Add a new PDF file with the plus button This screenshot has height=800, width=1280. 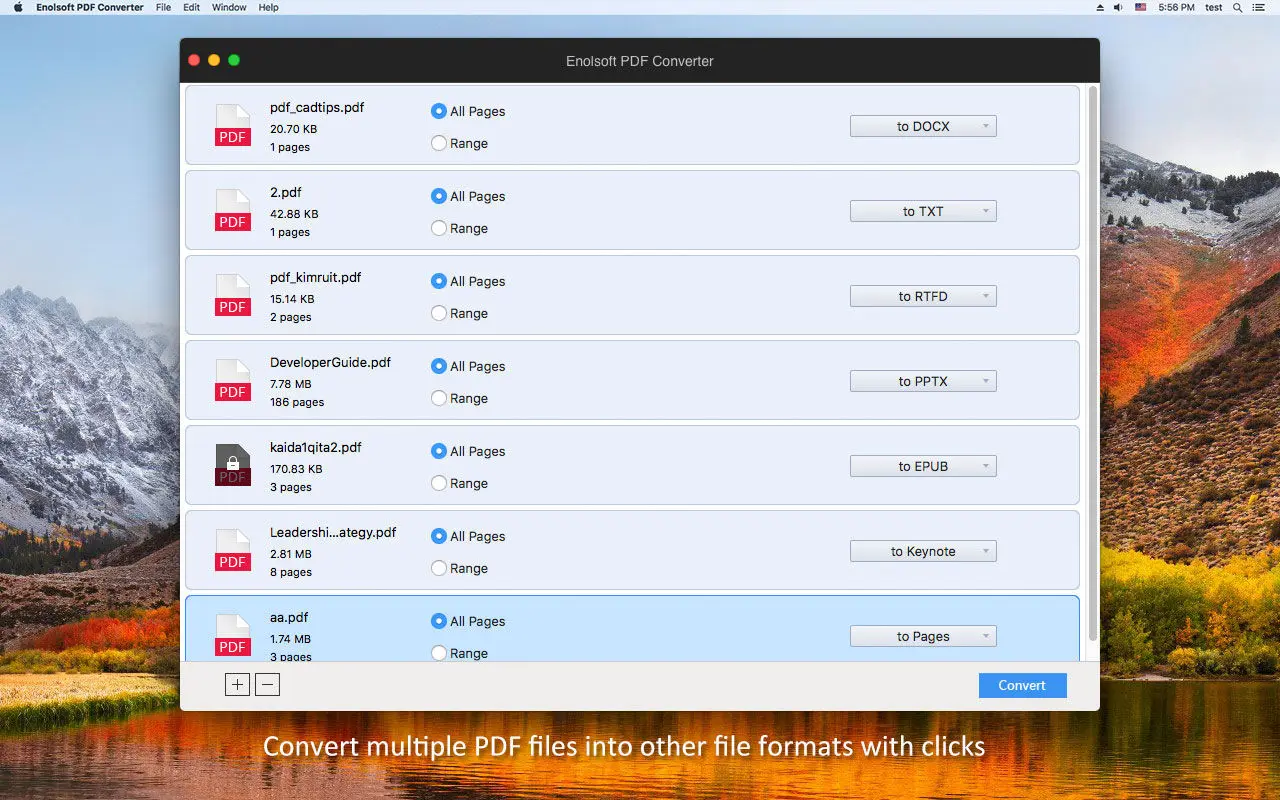(x=237, y=684)
